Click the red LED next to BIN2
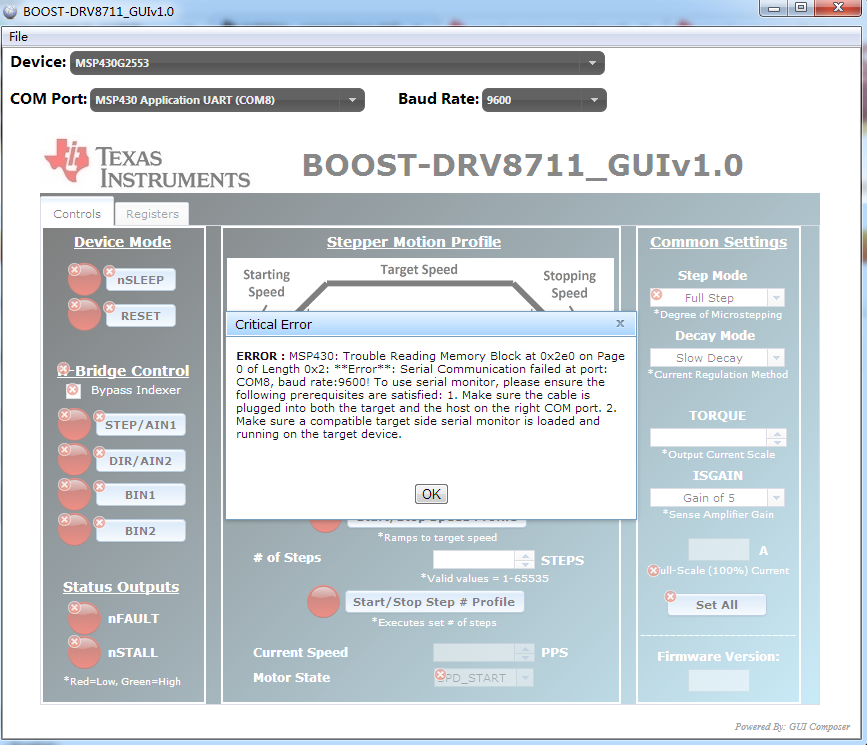The width and height of the screenshot is (867, 745). click(x=74, y=530)
